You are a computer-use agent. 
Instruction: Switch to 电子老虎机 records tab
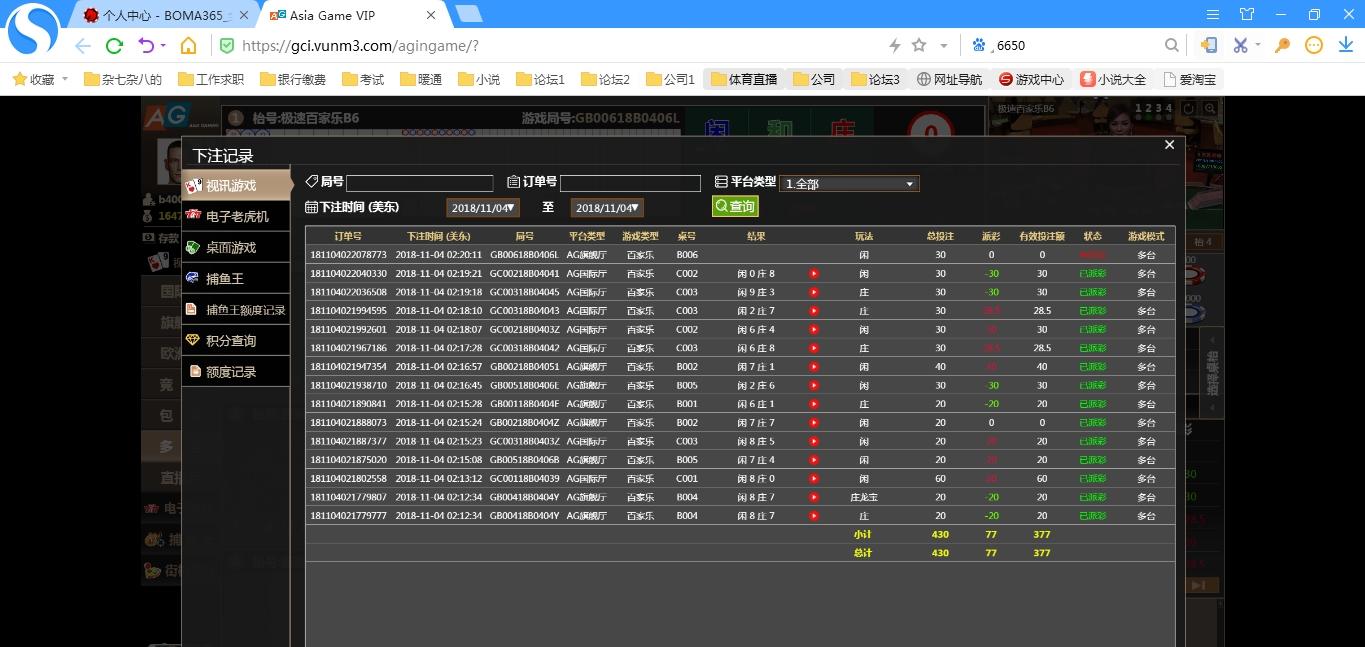point(236,216)
